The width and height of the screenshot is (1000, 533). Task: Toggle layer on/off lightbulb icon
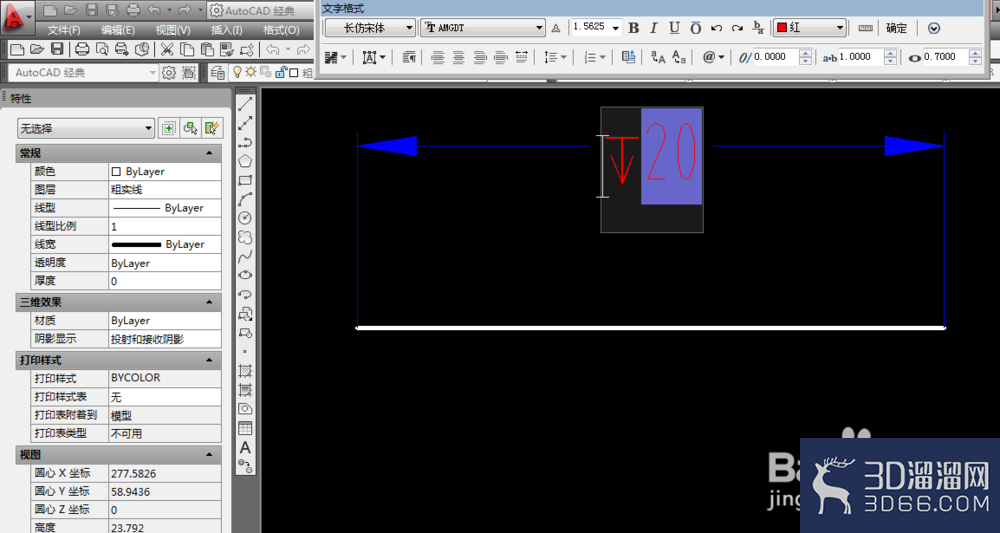[238, 72]
